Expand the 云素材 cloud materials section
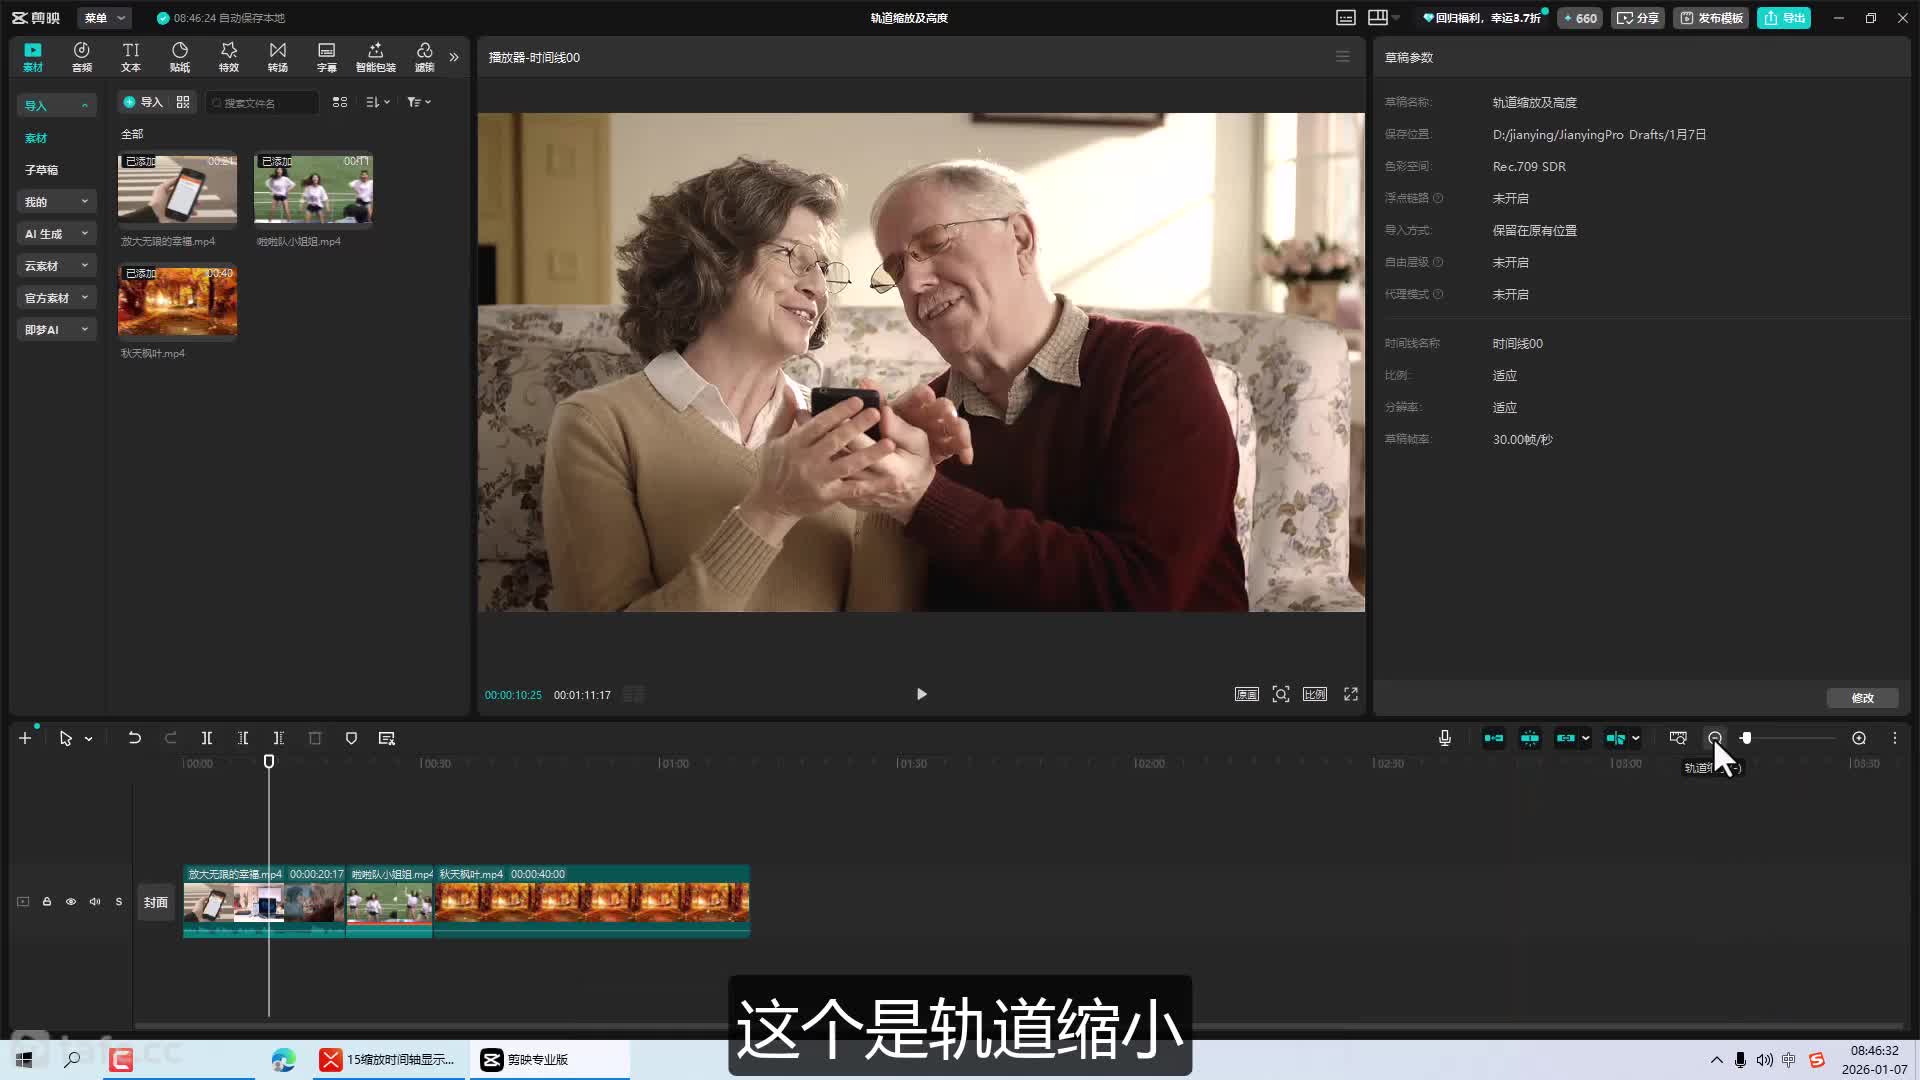 point(56,266)
